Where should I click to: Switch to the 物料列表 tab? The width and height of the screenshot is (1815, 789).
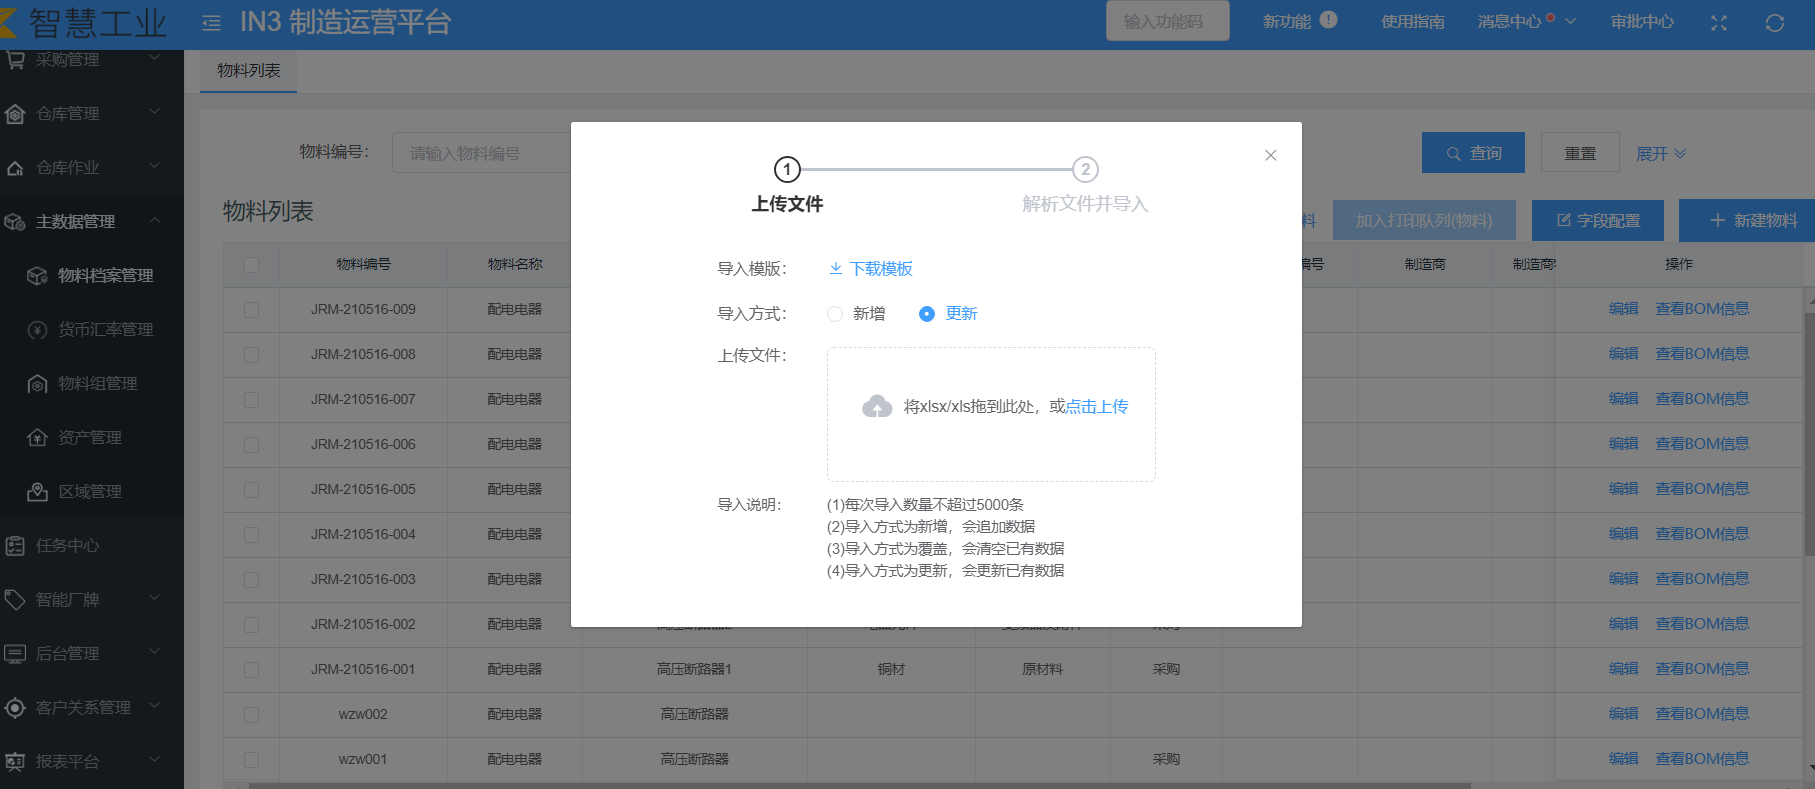[249, 71]
